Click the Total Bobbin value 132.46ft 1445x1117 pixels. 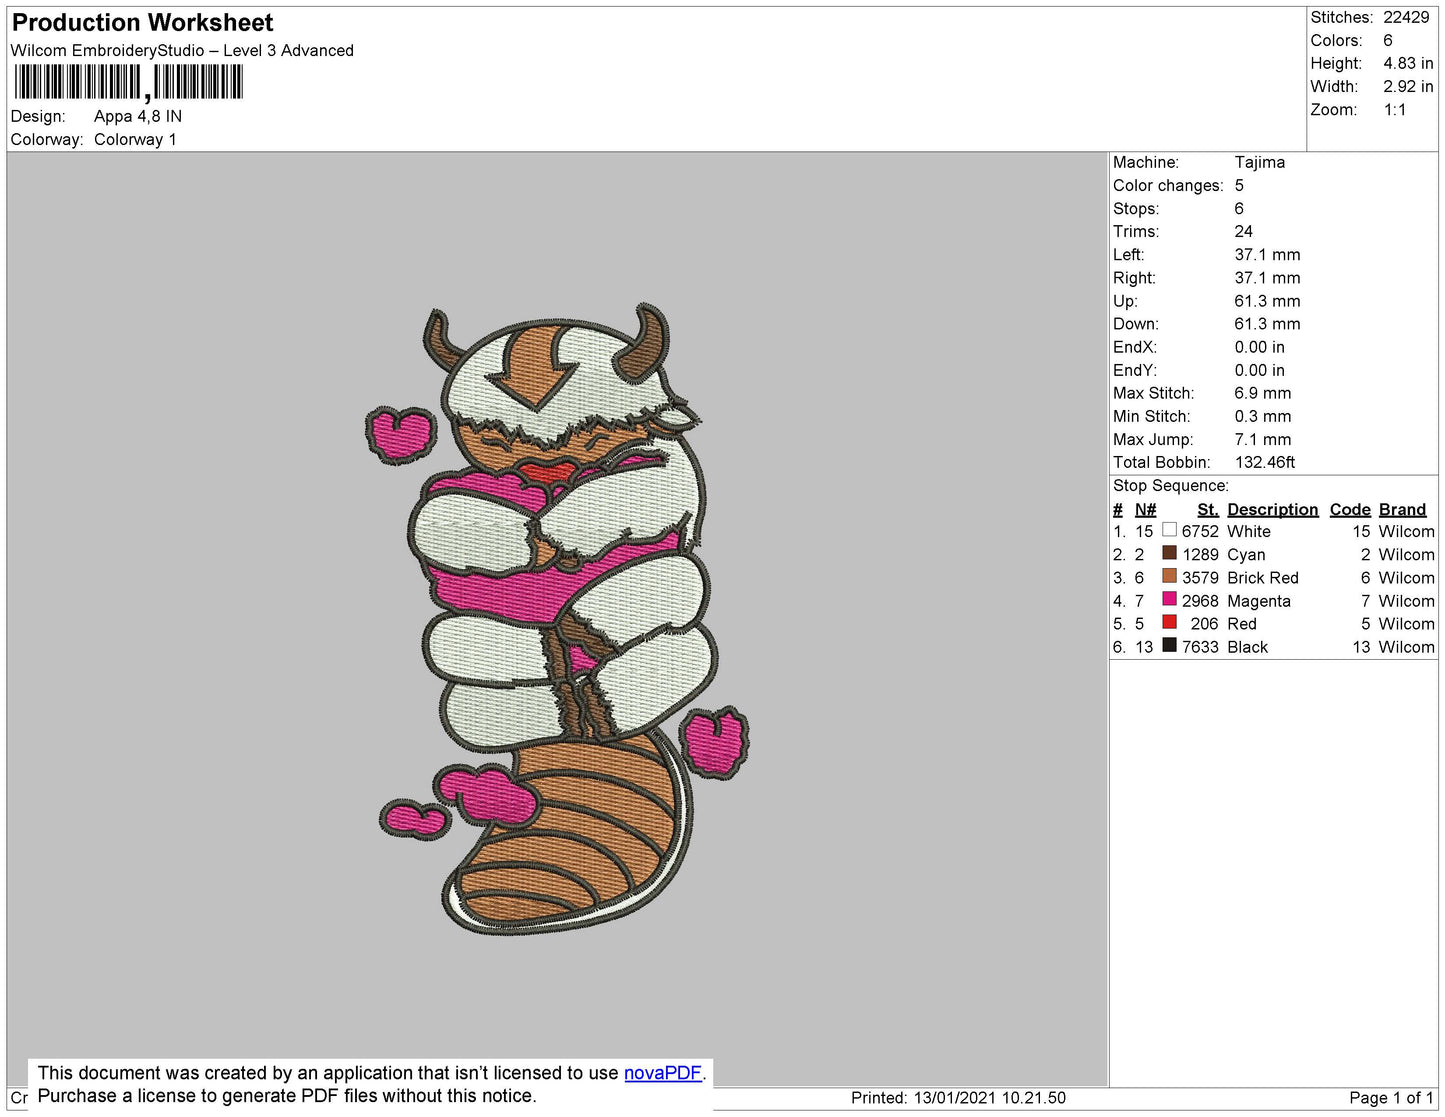point(1265,462)
